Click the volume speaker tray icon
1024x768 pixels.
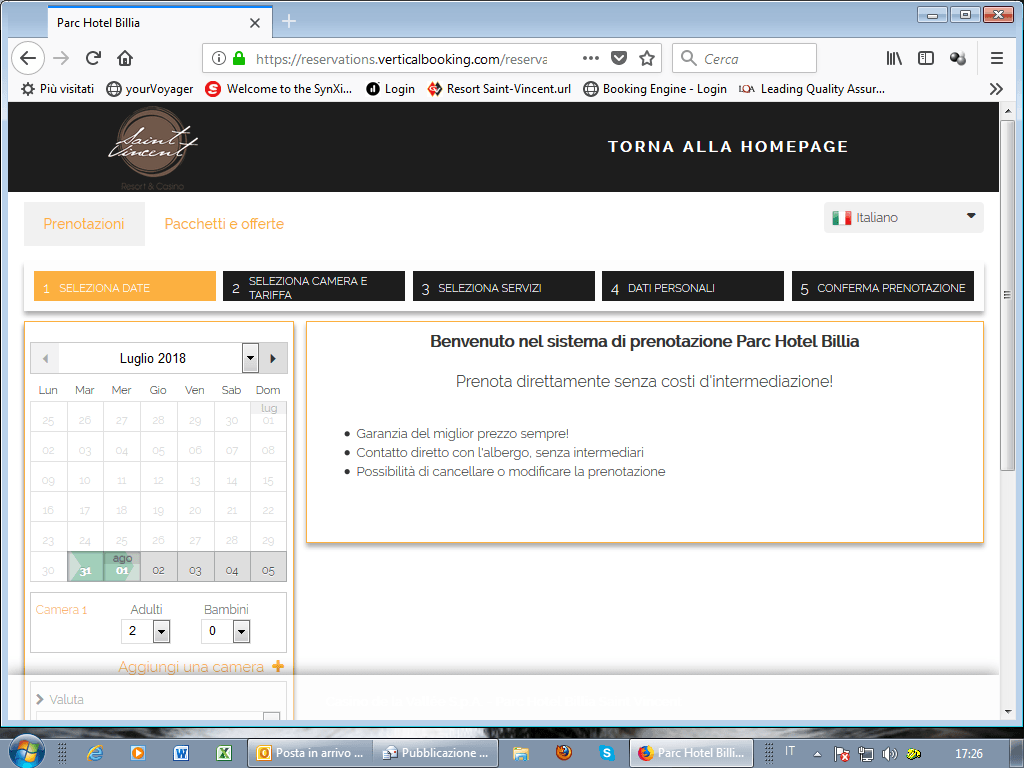tap(889, 754)
